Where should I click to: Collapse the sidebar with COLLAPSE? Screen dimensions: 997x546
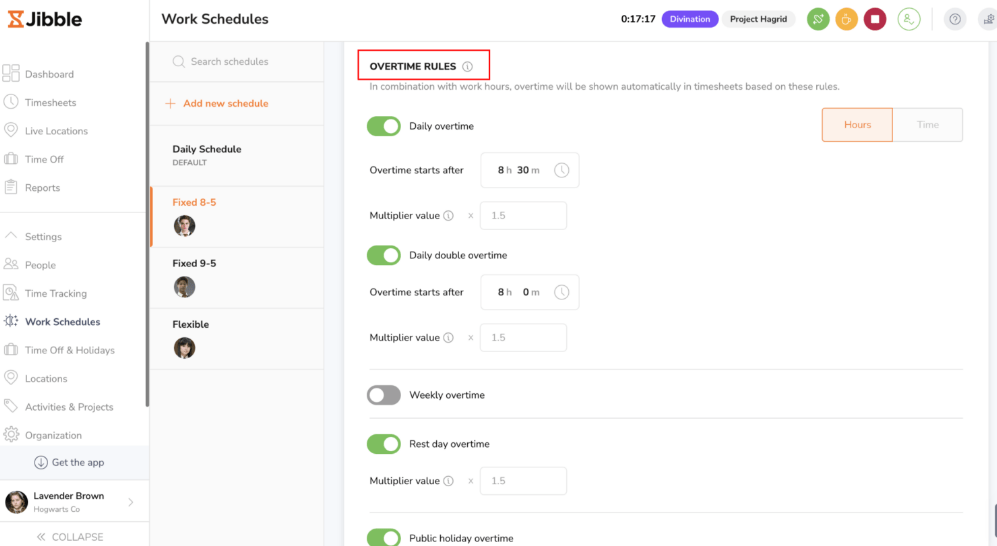pyautogui.click(x=70, y=536)
